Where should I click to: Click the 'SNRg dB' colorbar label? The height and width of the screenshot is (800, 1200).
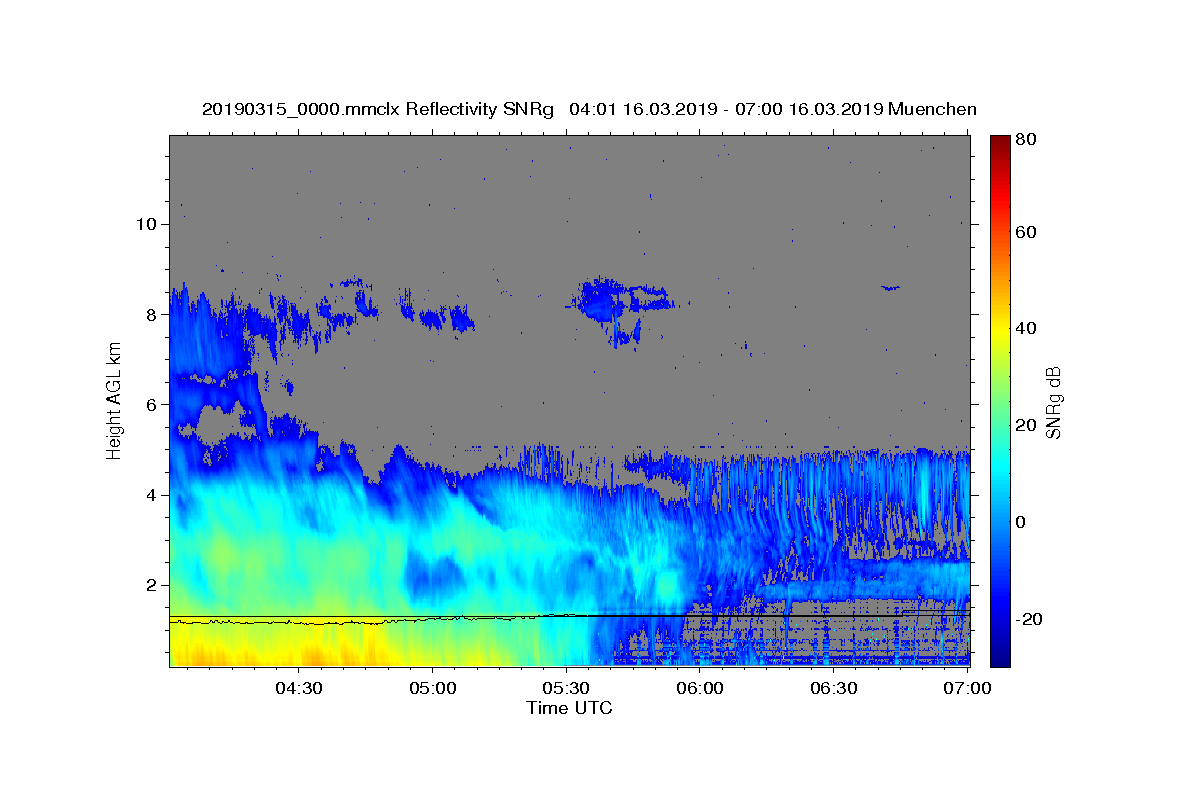click(1053, 402)
